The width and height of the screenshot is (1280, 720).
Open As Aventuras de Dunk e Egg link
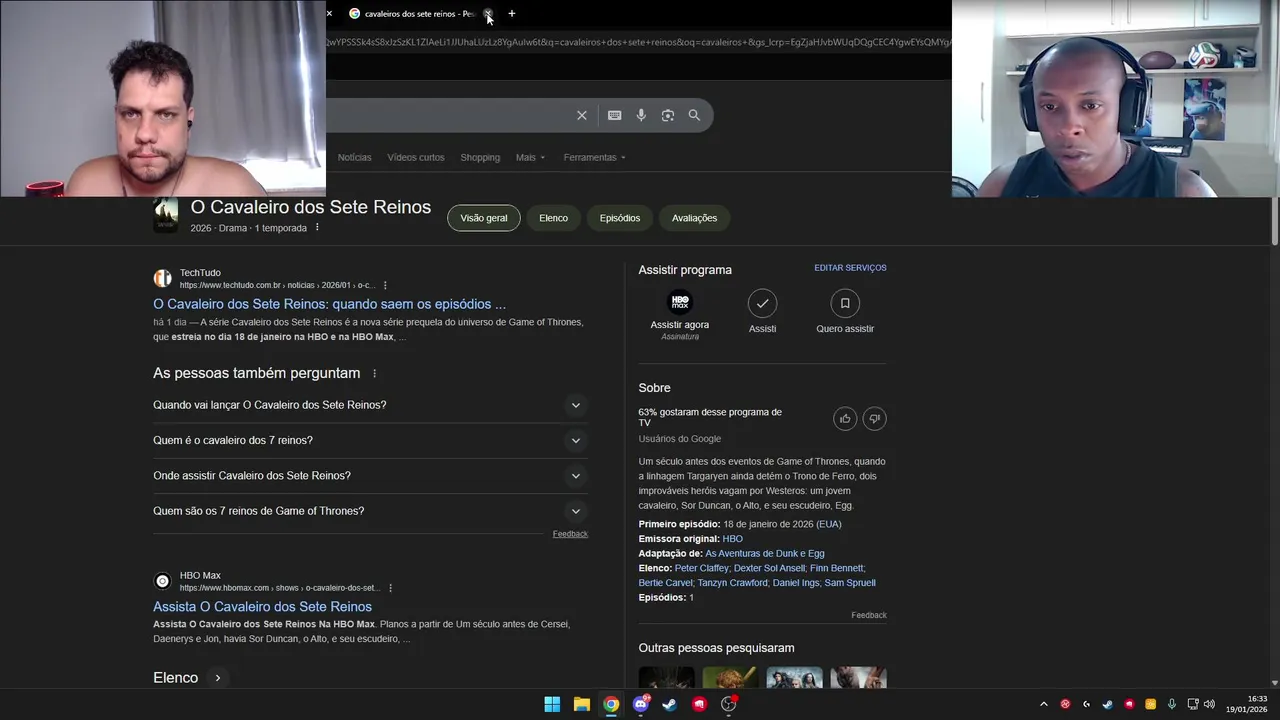(765, 554)
